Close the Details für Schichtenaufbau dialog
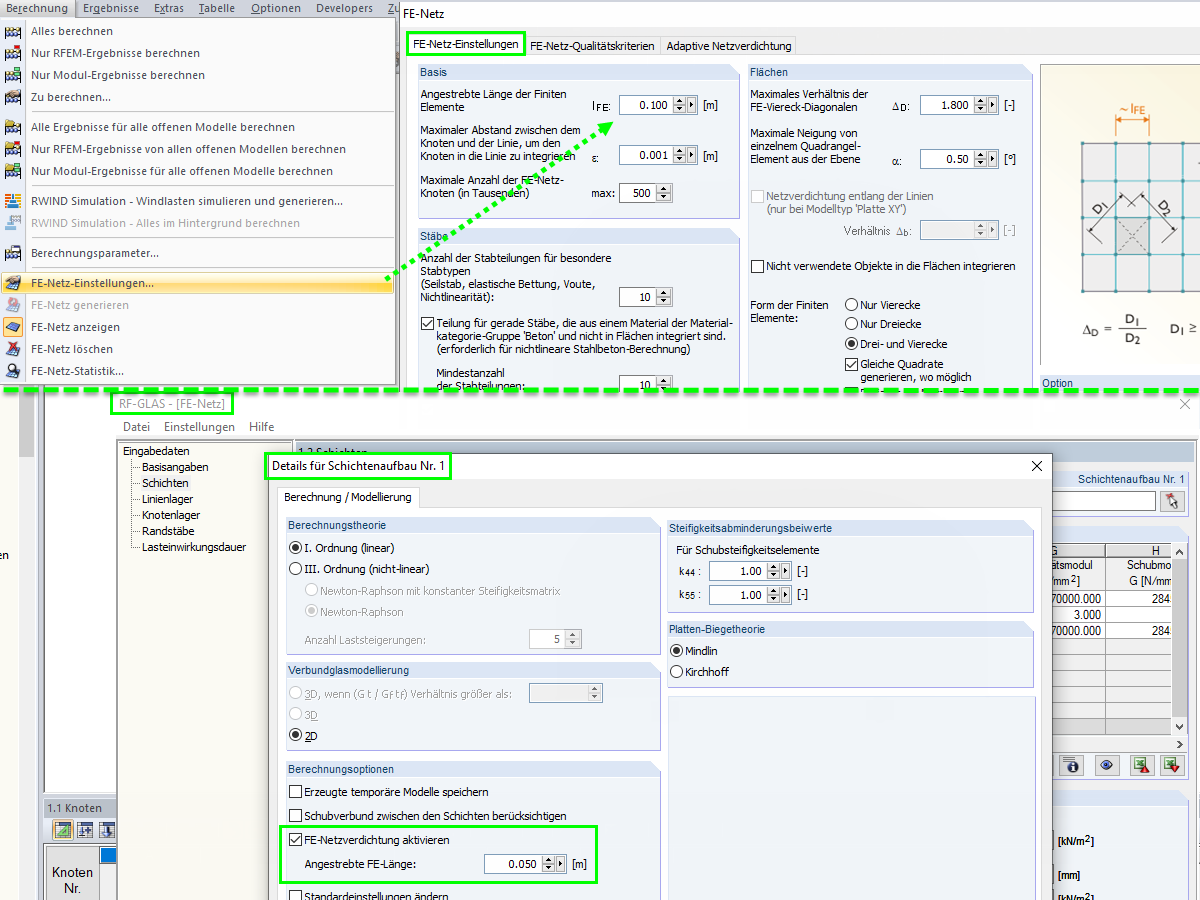The image size is (1200, 900). (x=1037, y=466)
